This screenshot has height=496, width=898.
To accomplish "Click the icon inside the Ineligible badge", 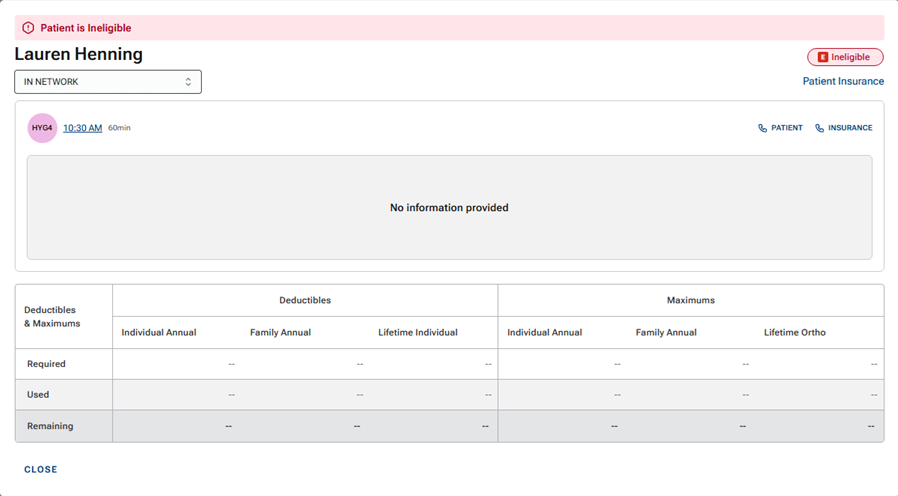I will coord(823,57).
